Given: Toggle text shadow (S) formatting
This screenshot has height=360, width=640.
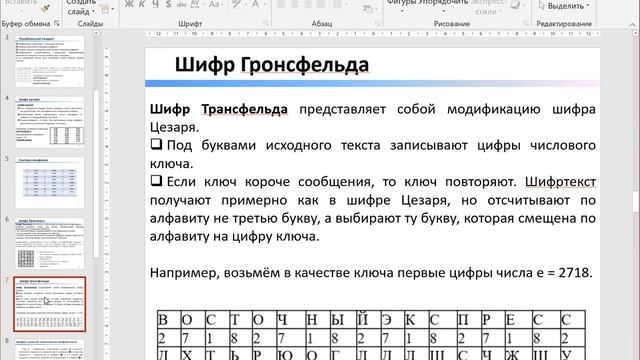Looking at the screenshot, I should click(x=168, y=4).
